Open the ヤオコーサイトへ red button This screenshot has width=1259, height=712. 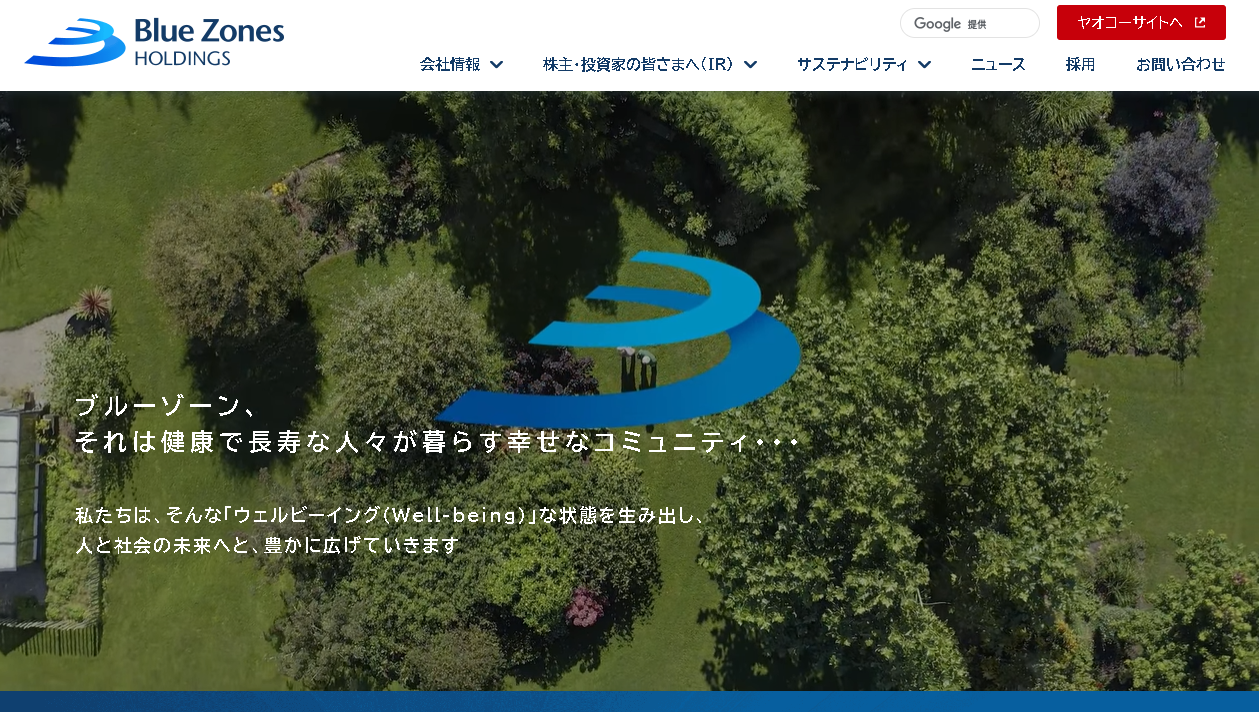pos(1140,23)
